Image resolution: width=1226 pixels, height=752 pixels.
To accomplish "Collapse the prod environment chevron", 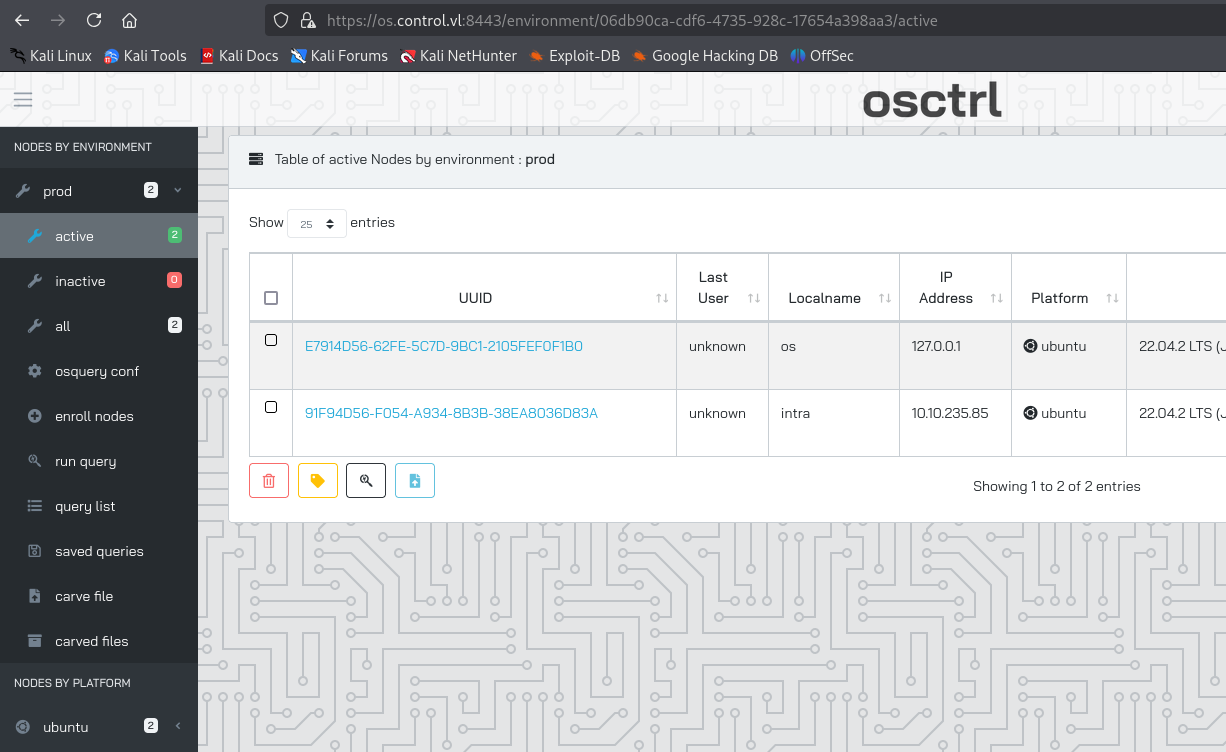I will point(178,190).
